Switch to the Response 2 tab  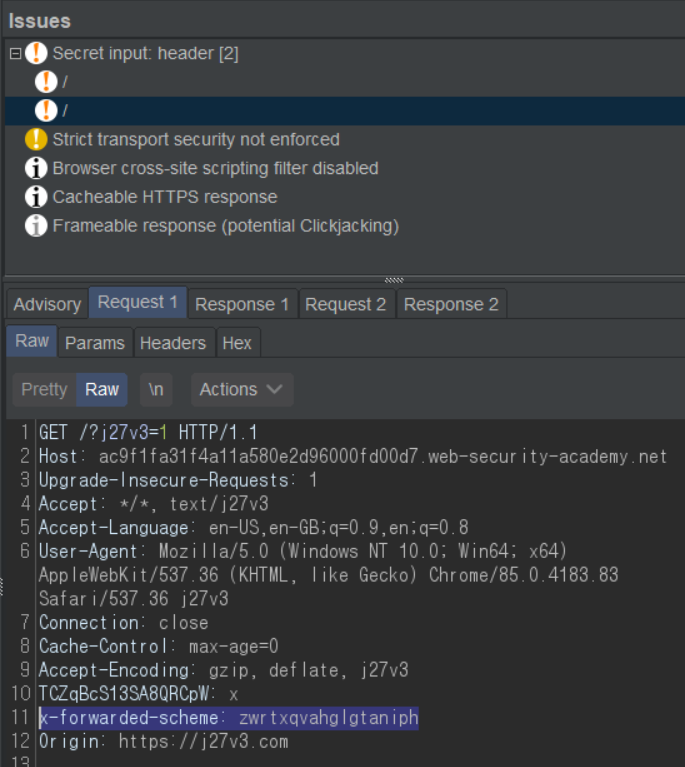click(x=451, y=304)
